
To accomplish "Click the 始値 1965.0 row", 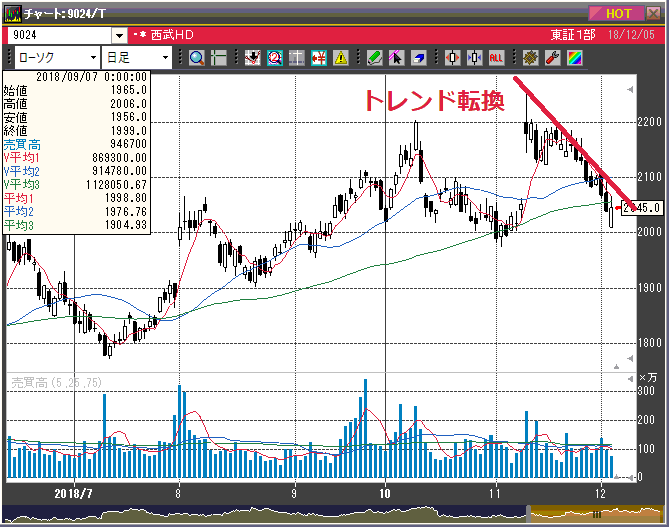I will click(x=76, y=90).
